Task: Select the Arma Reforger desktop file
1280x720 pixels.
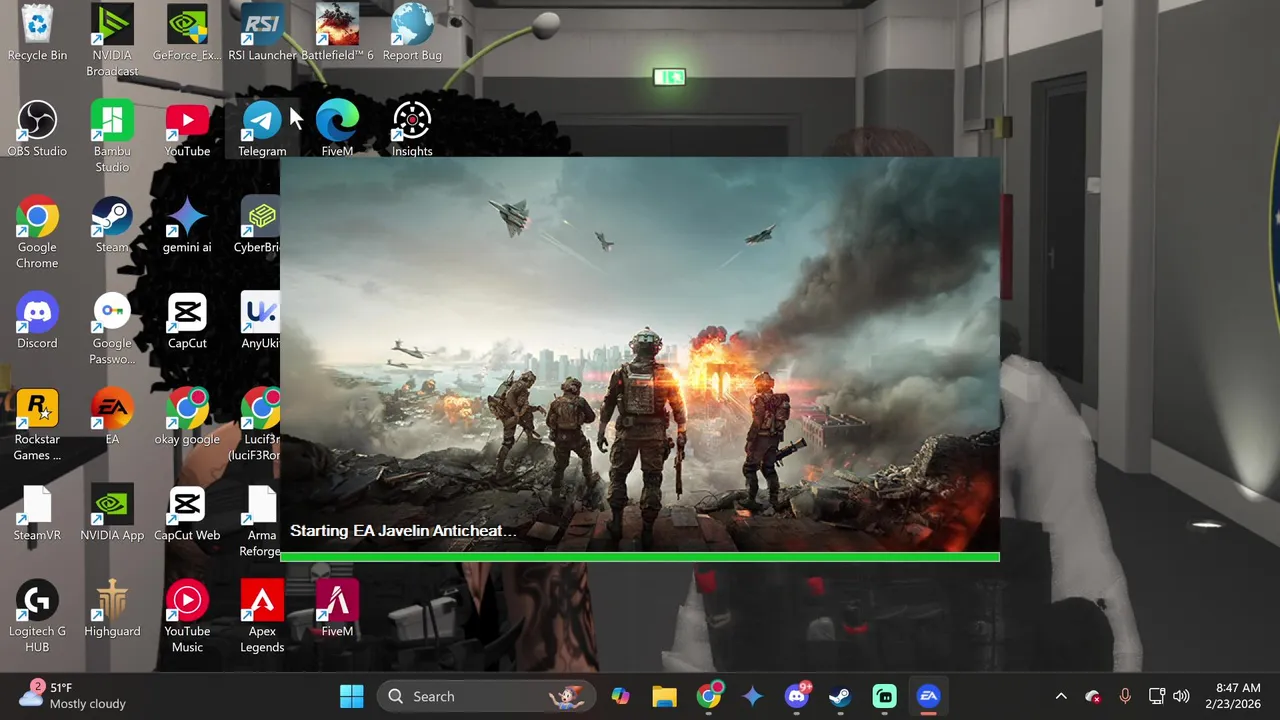Action: point(260,521)
